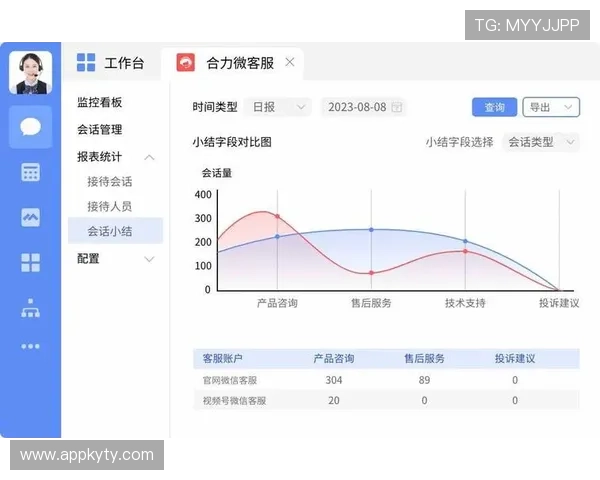Image resolution: width=600 pixels, height=480 pixels.
Task: Select the 会话小结 report
Action: (116, 231)
